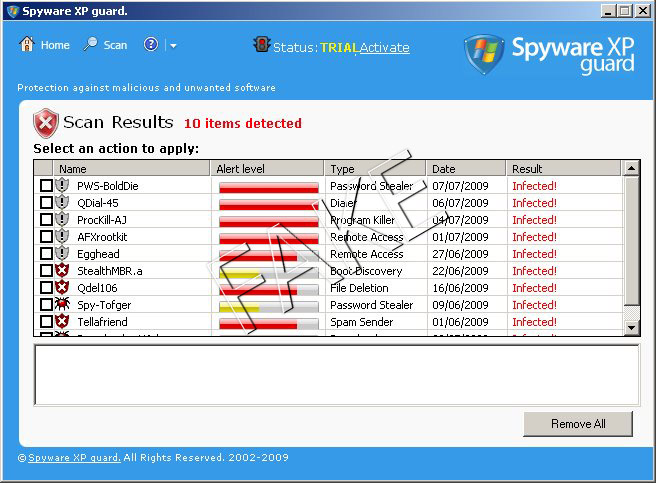This screenshot has height=483, width=656.
Task: Click alert level bar for Tellafriend
Action: pyautogui.click(x=269, y=324)
